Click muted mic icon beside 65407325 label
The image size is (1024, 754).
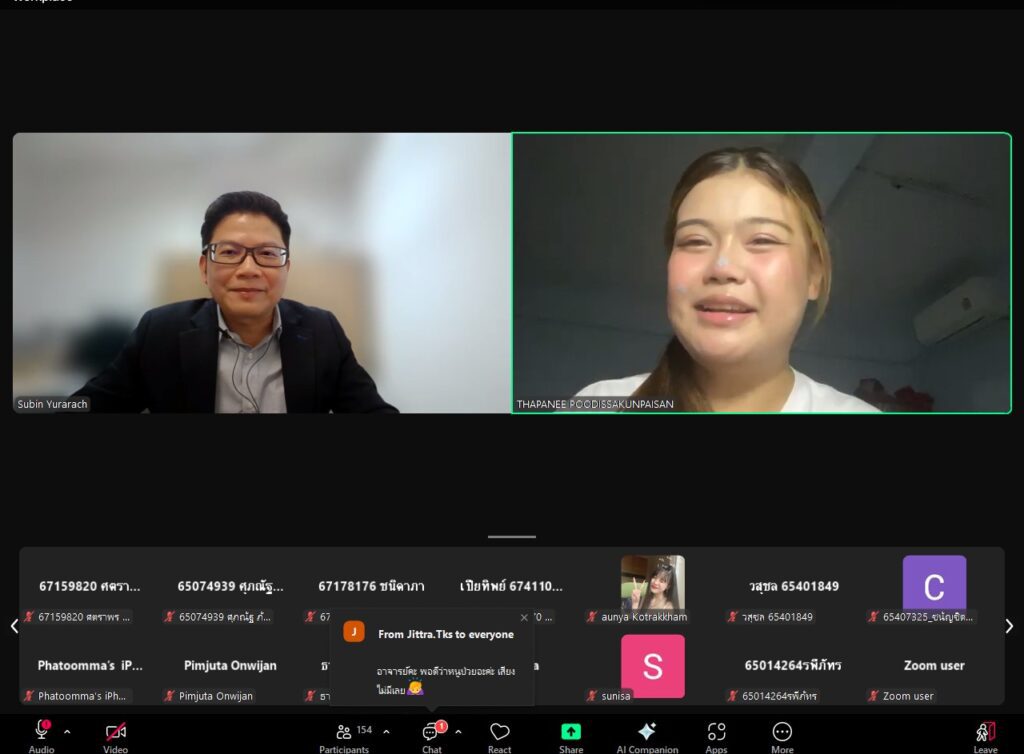(x=873, y=616)
